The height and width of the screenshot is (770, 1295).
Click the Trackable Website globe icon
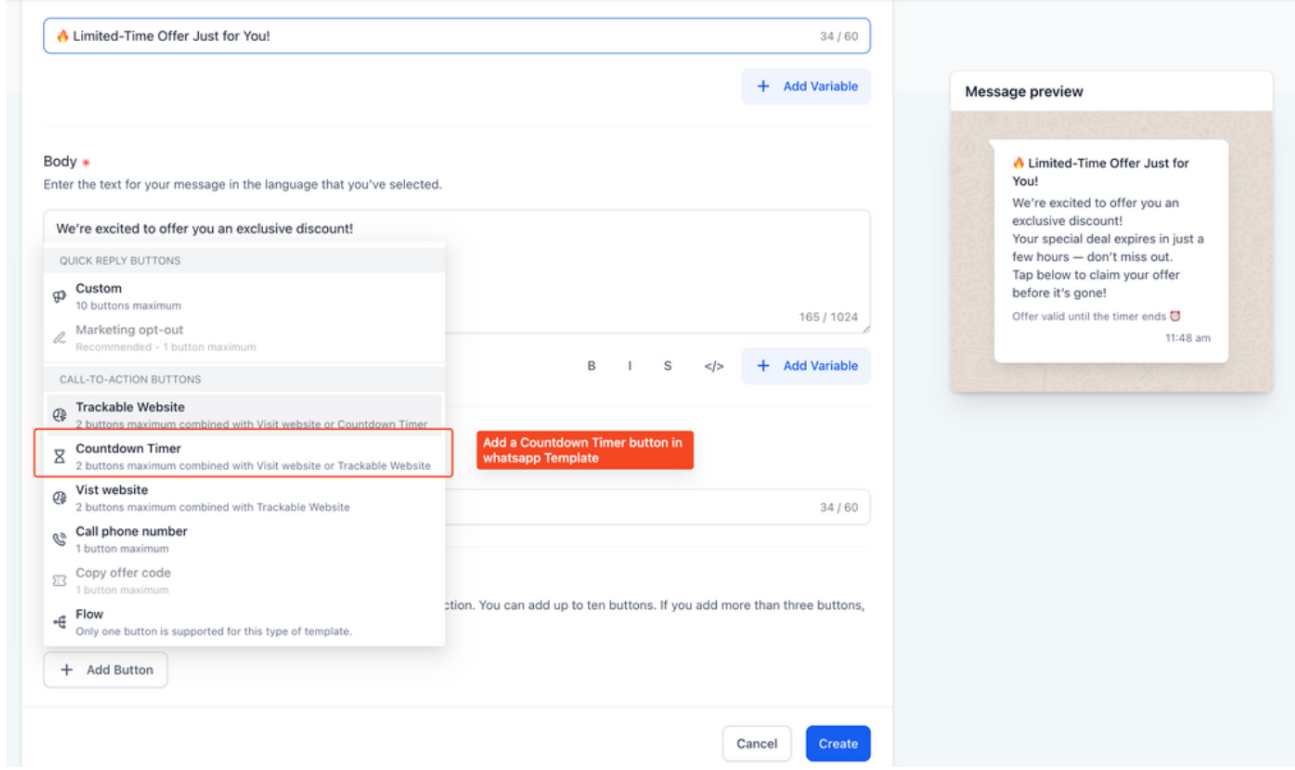tap(59, 415)
